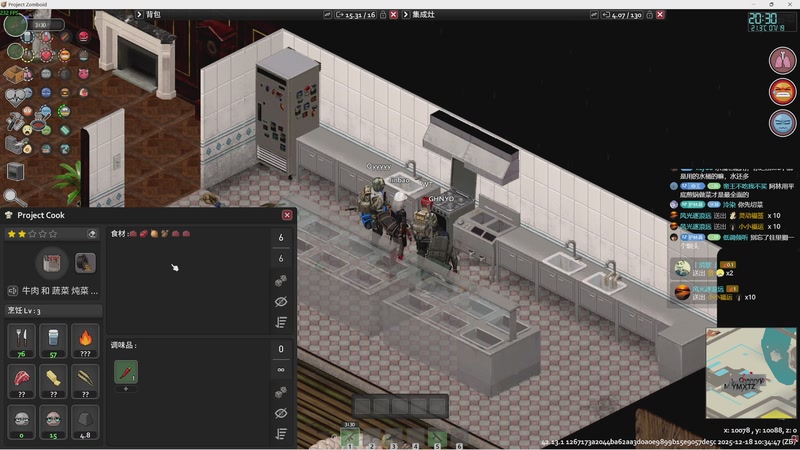Click the pink devil face moodle
Screen dimensions: 800x450
[x=84, y=74]
